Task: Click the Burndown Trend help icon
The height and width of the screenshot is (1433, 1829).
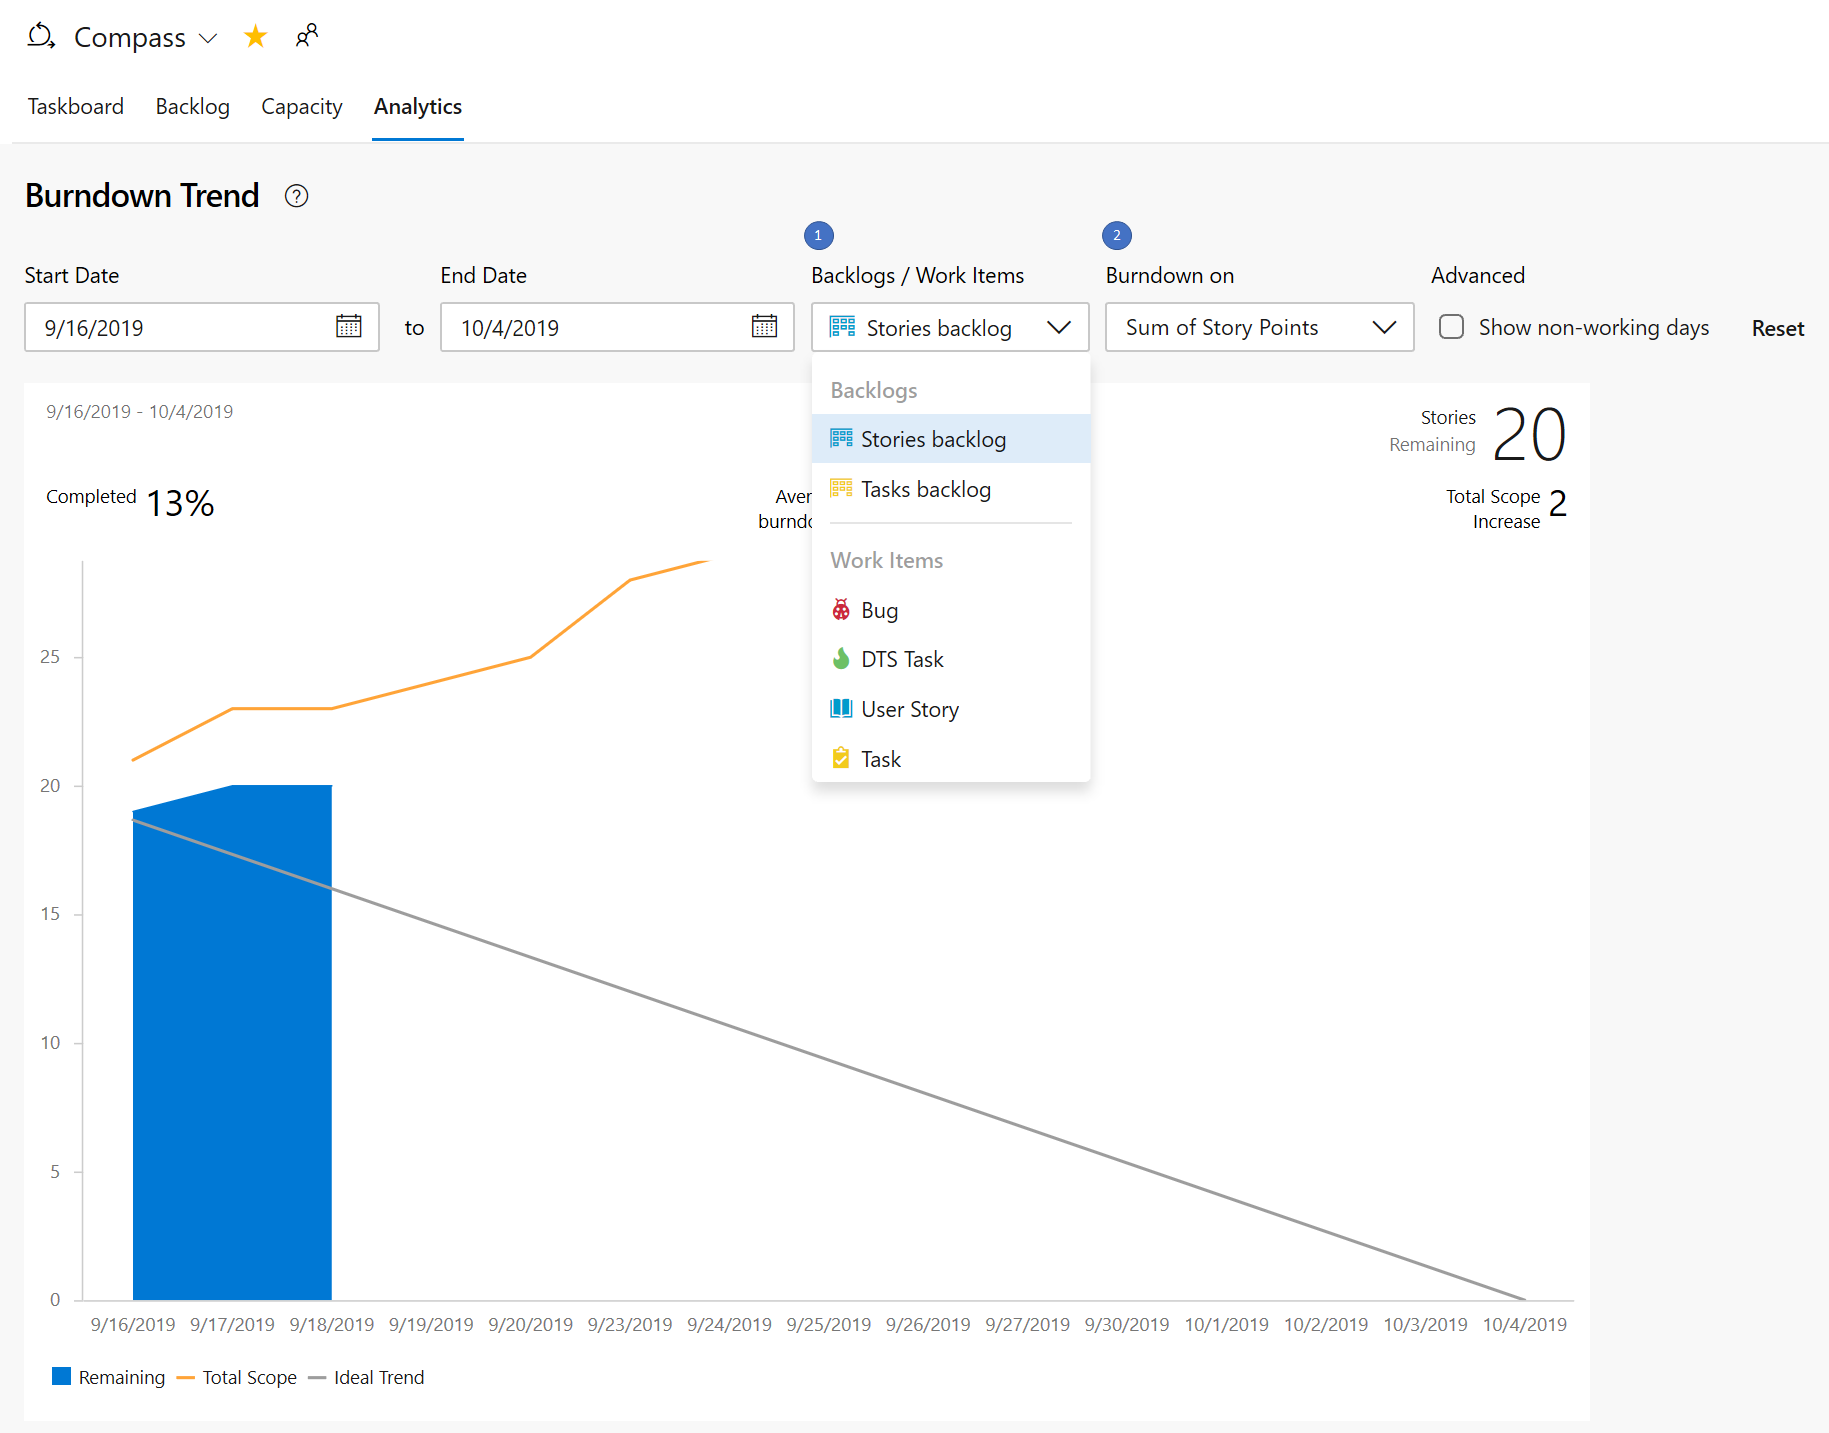Action: (295, 196)
